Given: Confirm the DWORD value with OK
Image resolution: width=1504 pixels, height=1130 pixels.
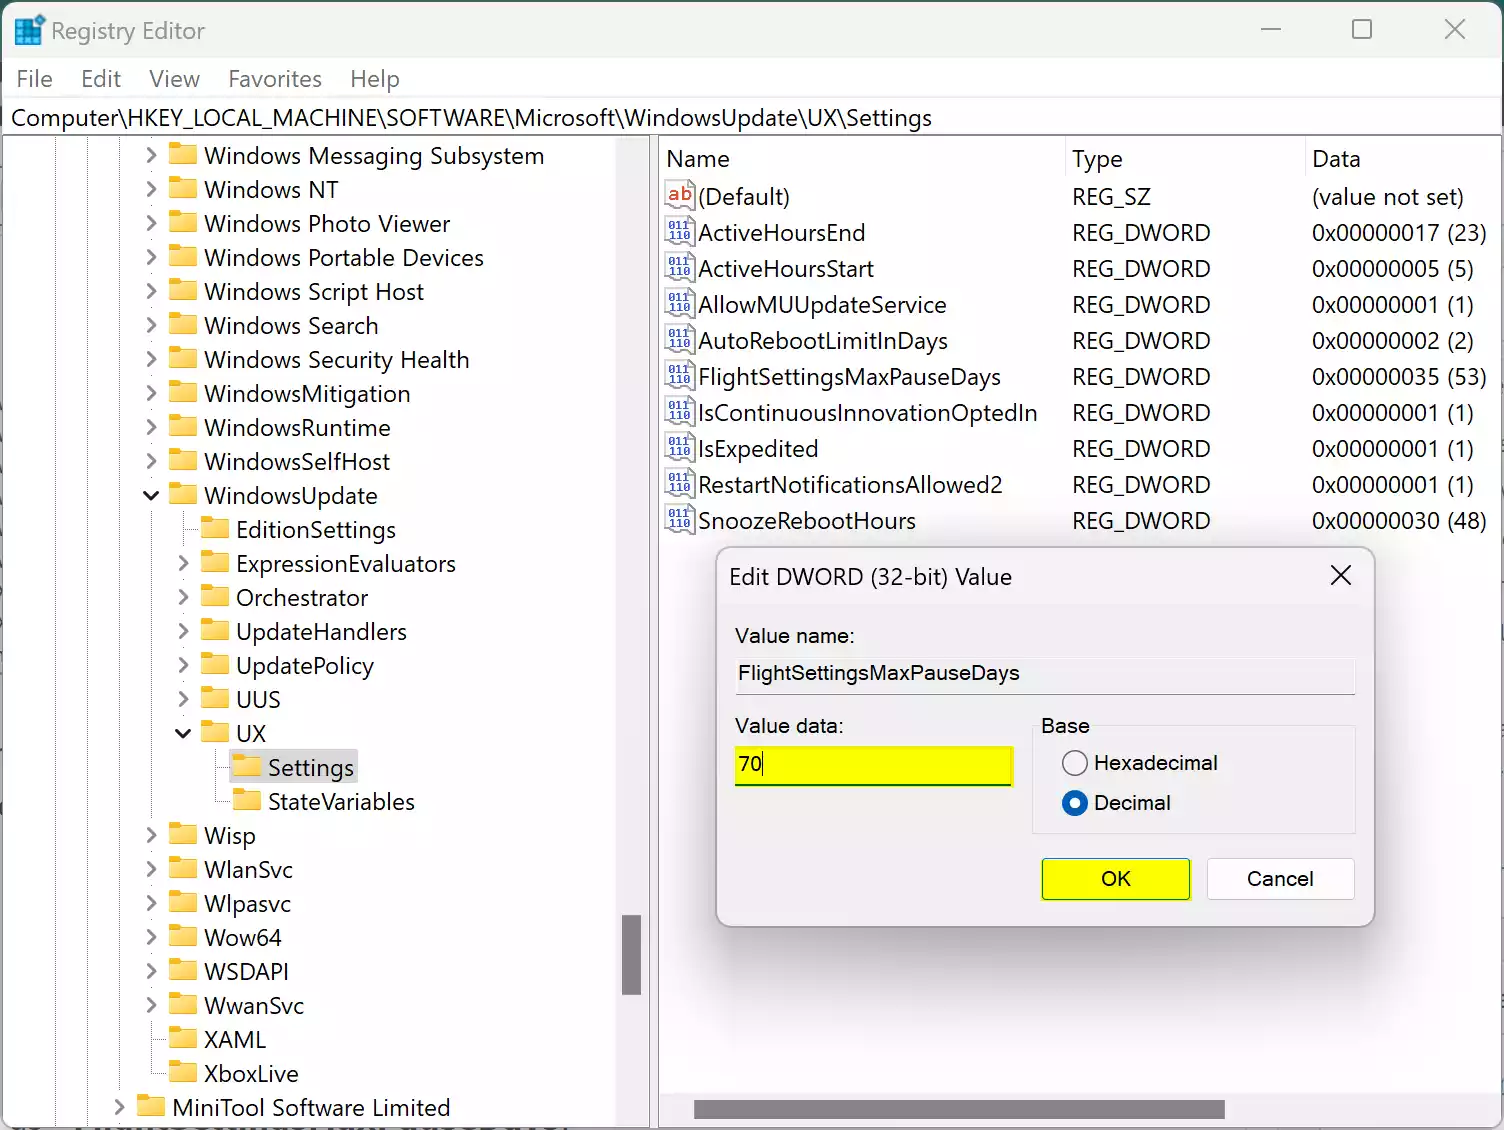Looking at the screenshot, I should point(1116,879).
